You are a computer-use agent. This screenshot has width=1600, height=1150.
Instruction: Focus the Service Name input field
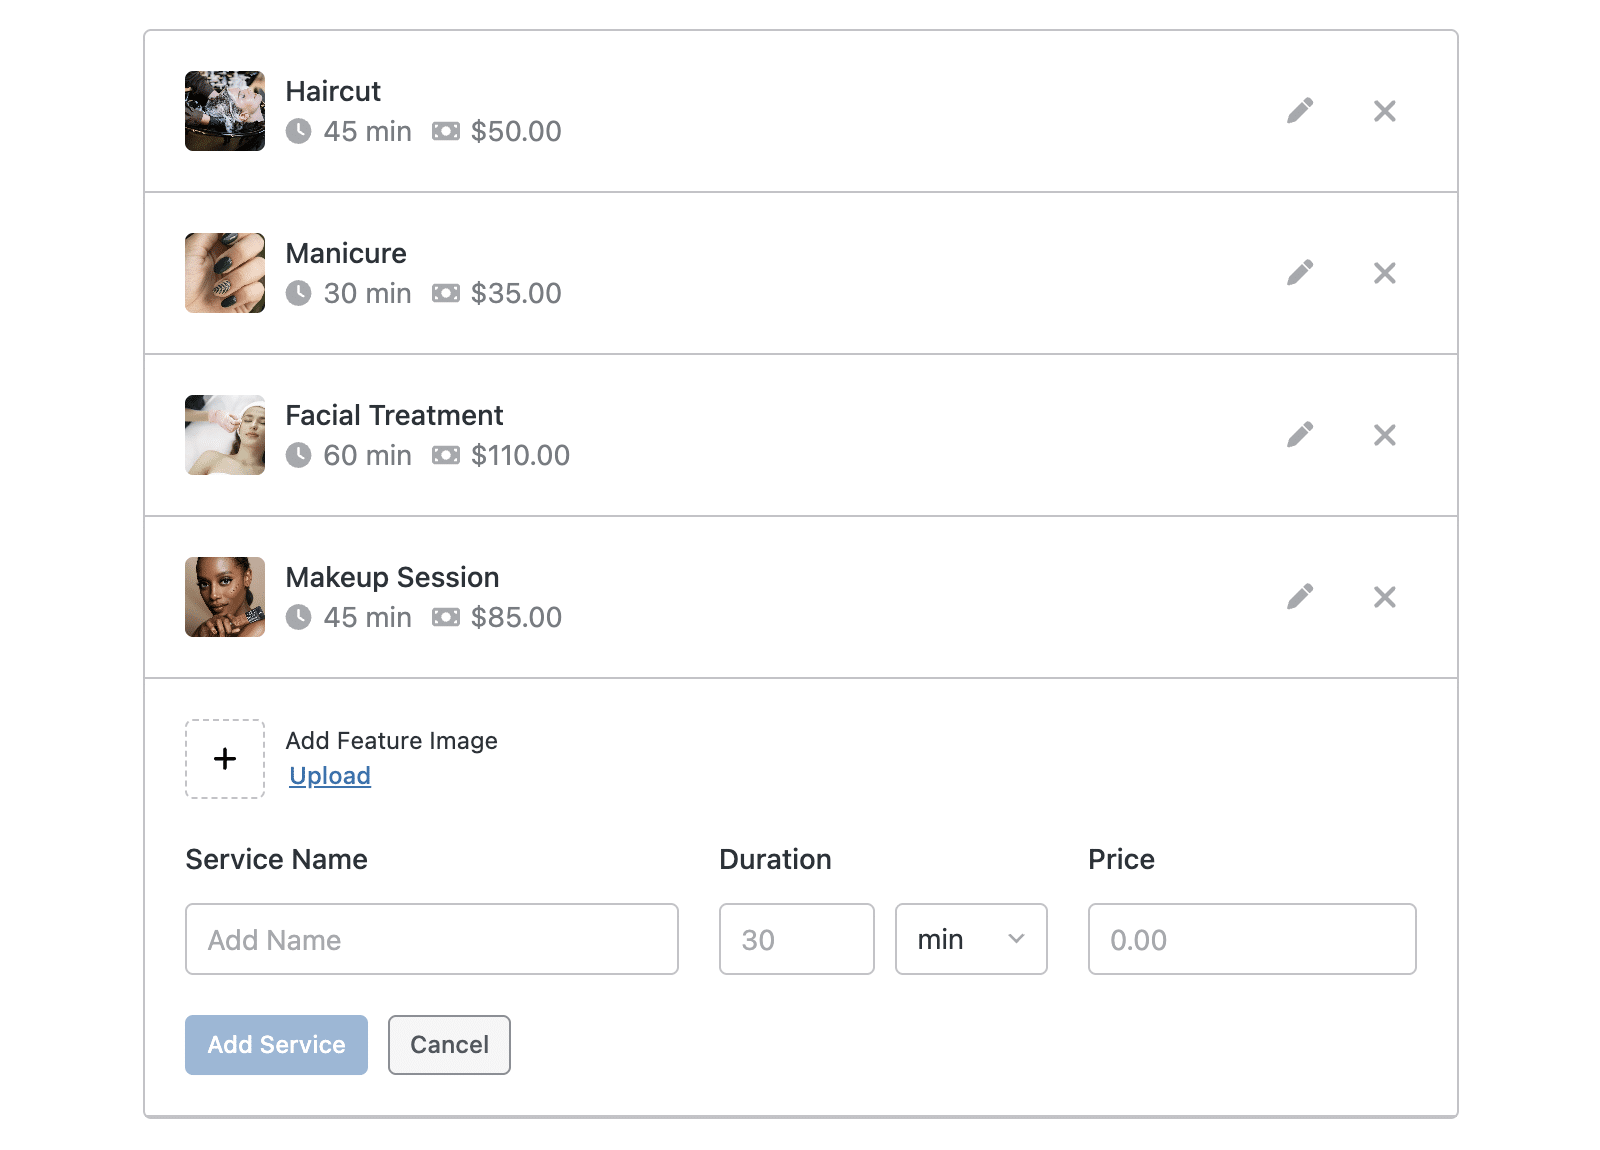[432, 939]
